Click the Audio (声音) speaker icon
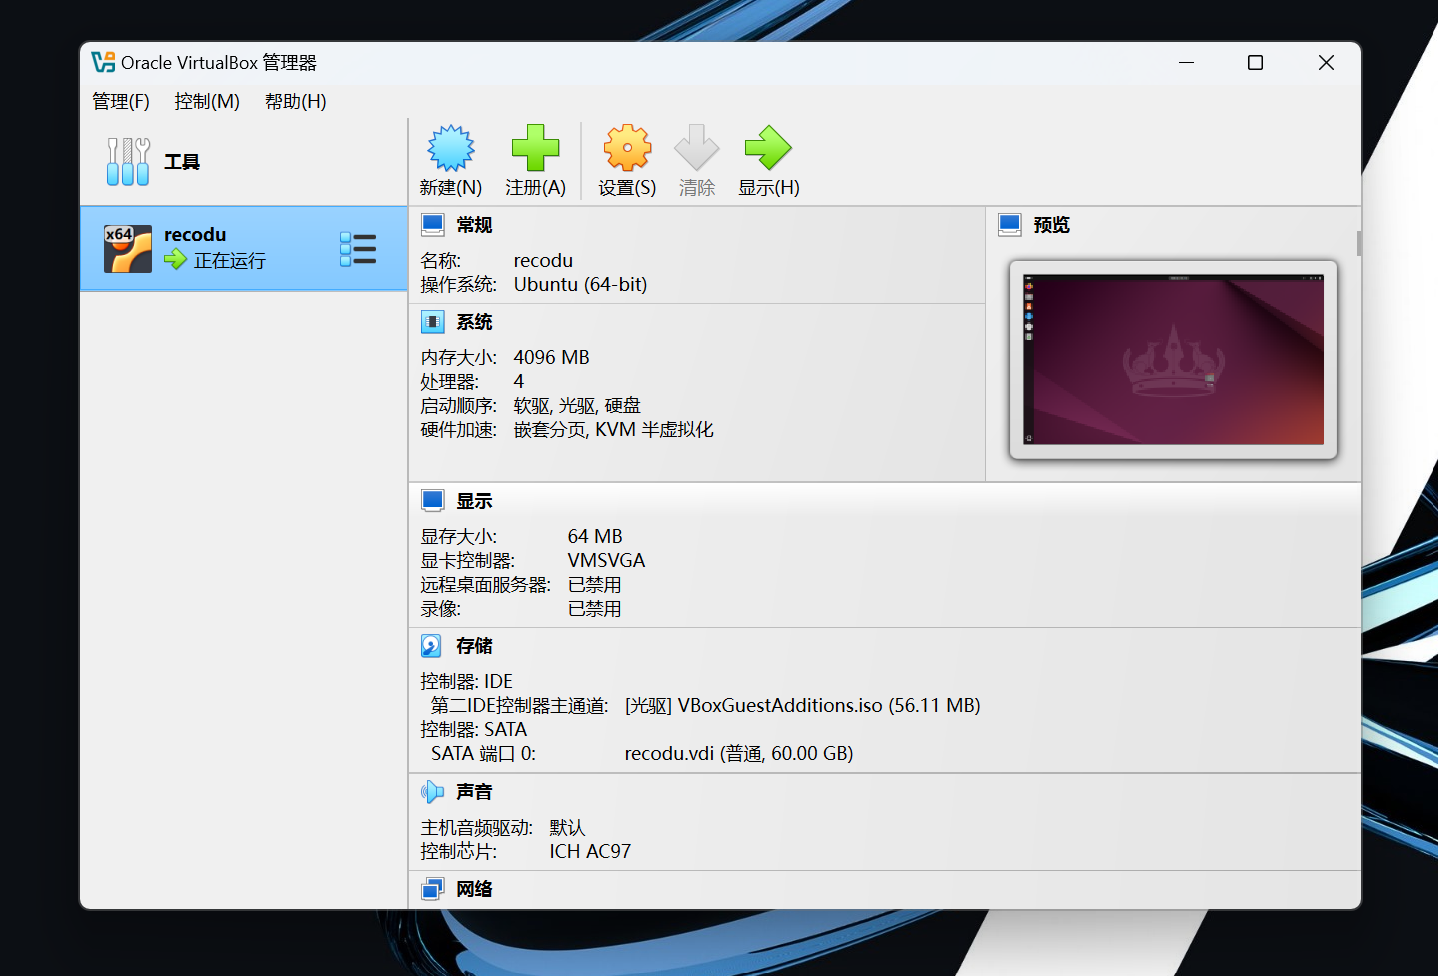This screenshot has height=976, width=1438. [432, 792]
